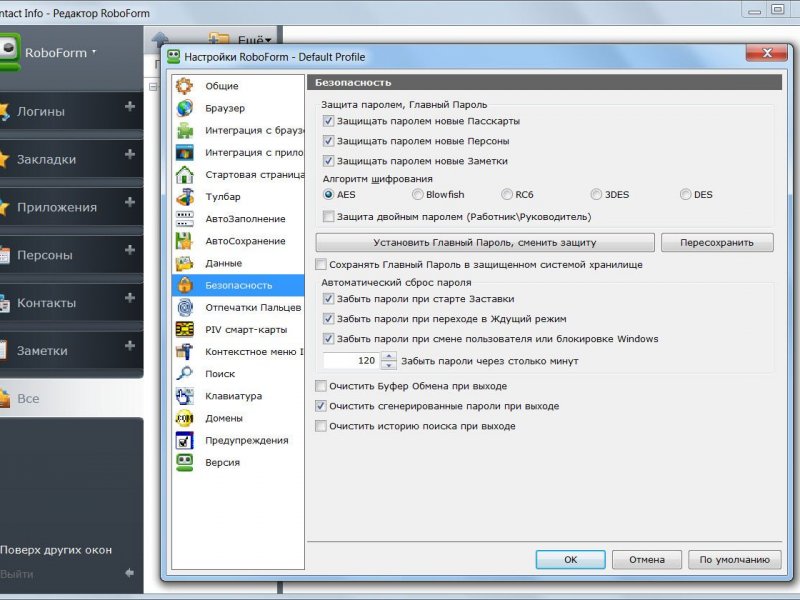Click the АвтоЗаполнение form icon

pyautogui.click(x=184, y=219)
